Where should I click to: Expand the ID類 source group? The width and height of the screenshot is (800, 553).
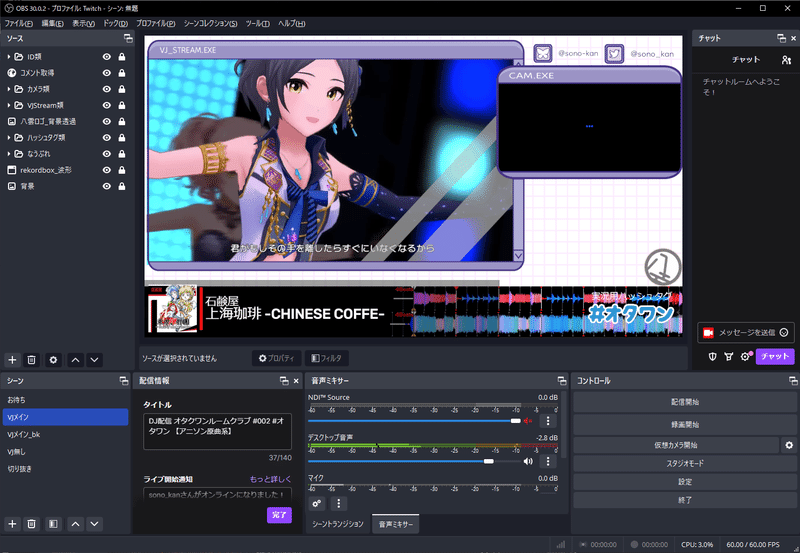pyautogui.click(x=9, y=57)
